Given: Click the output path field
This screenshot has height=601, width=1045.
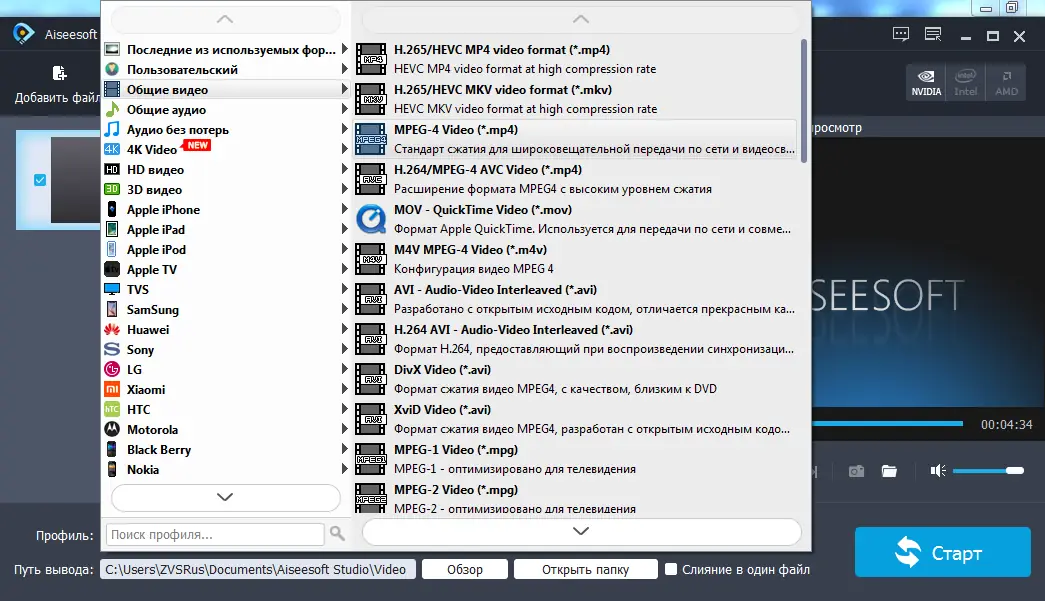Looking at the screenshot, I should click(x=258, y=570).
